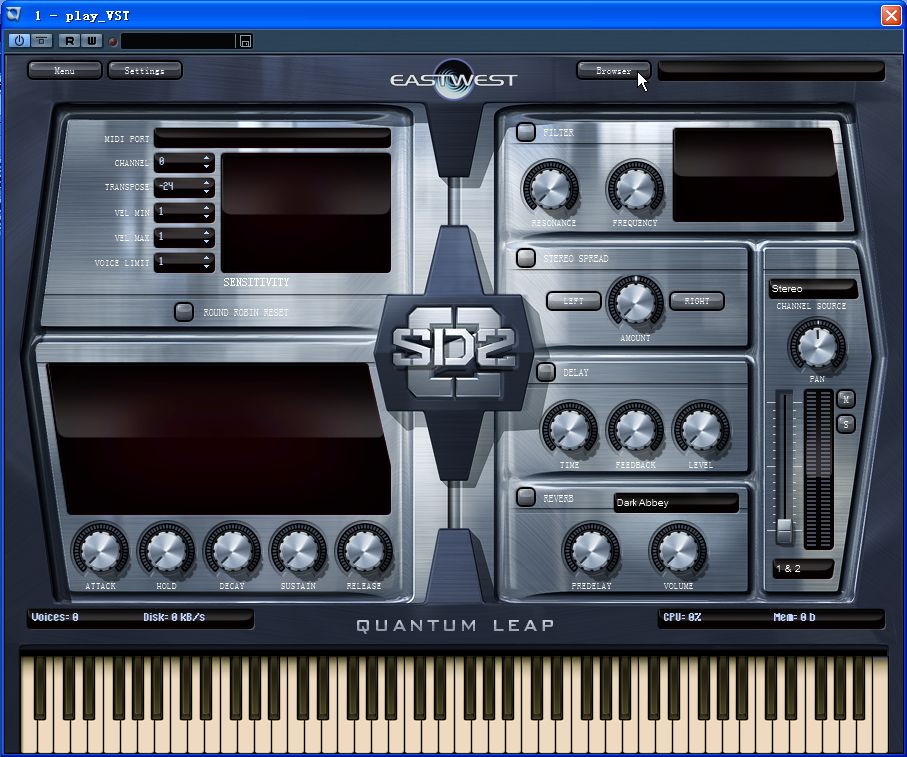Open the Menu button
Image resolution: width=907 pixels, height=757 pixels.
[x=64, y=71]
